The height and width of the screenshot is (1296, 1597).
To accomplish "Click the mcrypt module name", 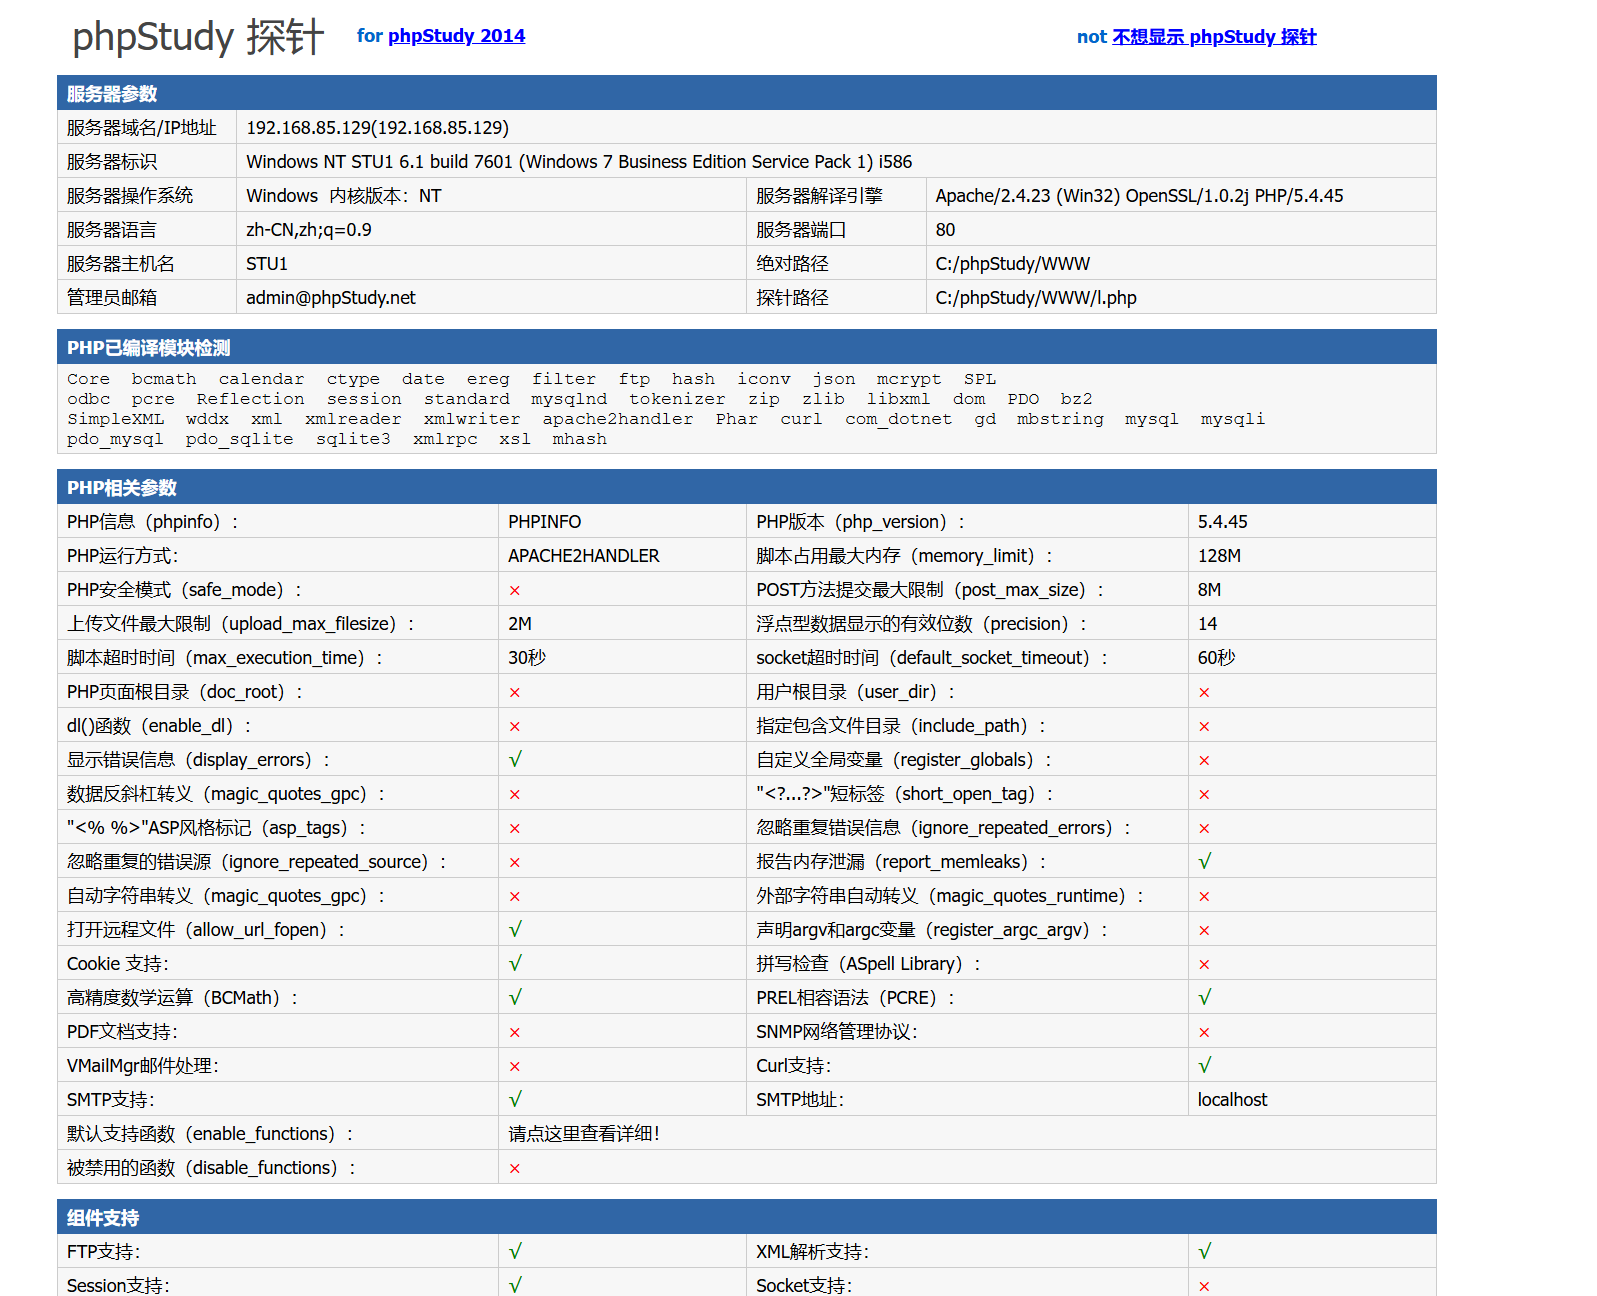I will 909,379.
